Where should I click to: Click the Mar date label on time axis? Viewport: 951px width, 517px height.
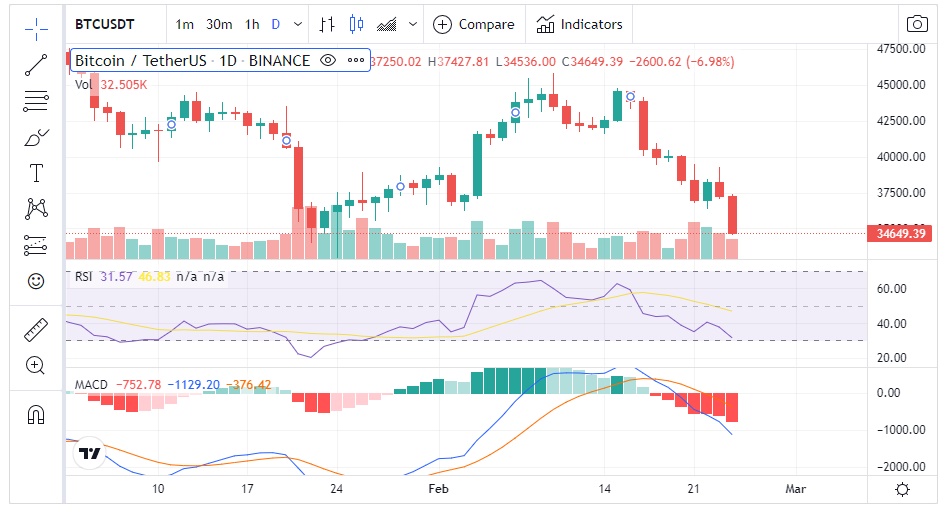(795, 488)
